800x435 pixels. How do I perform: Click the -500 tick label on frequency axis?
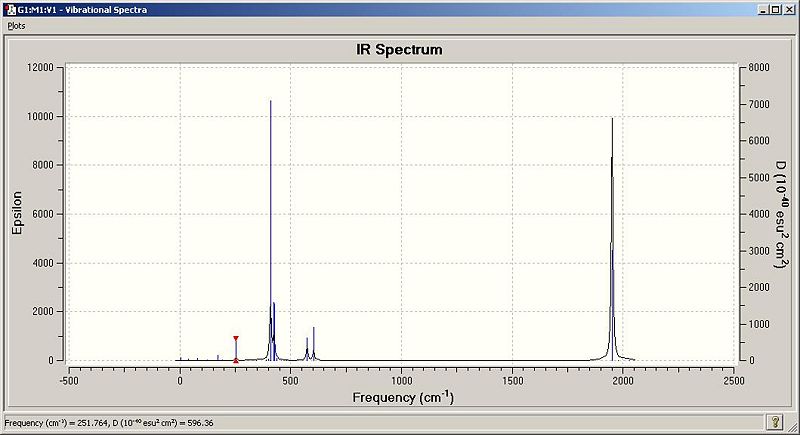click(x=69, y=381)
